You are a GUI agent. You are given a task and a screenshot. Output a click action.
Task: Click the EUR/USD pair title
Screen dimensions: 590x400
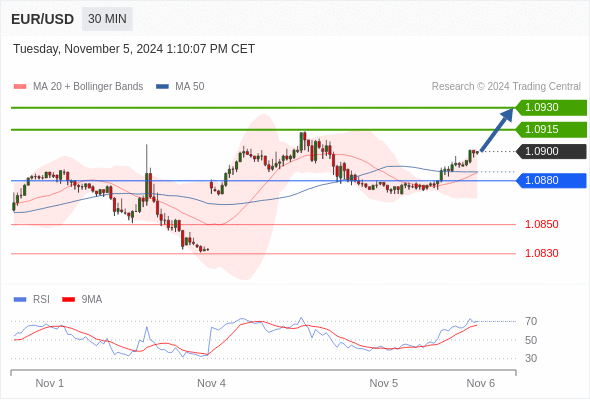(x=43, y=19)
